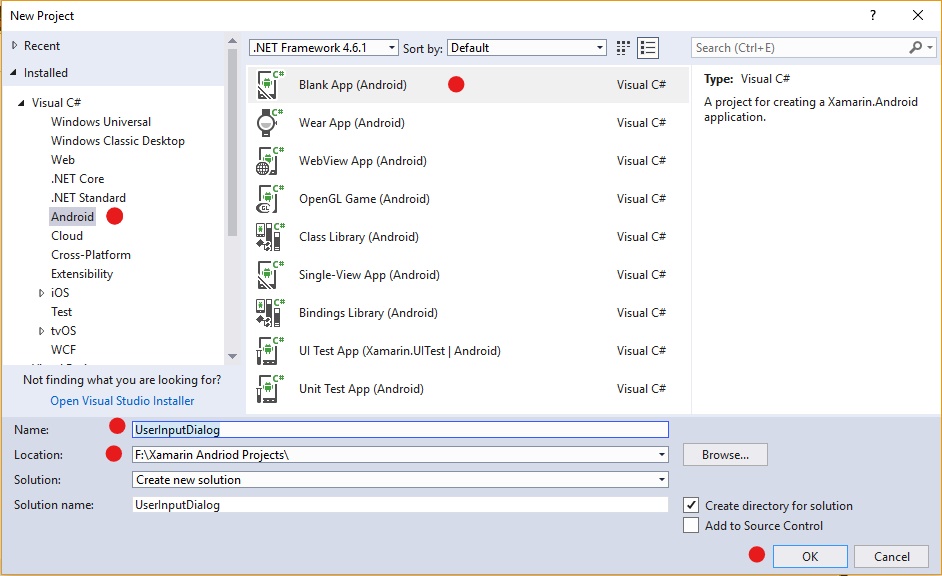942x576 pixels.
Task: Select the Android category
Action: pyautogui.click(x=72, y=217)
